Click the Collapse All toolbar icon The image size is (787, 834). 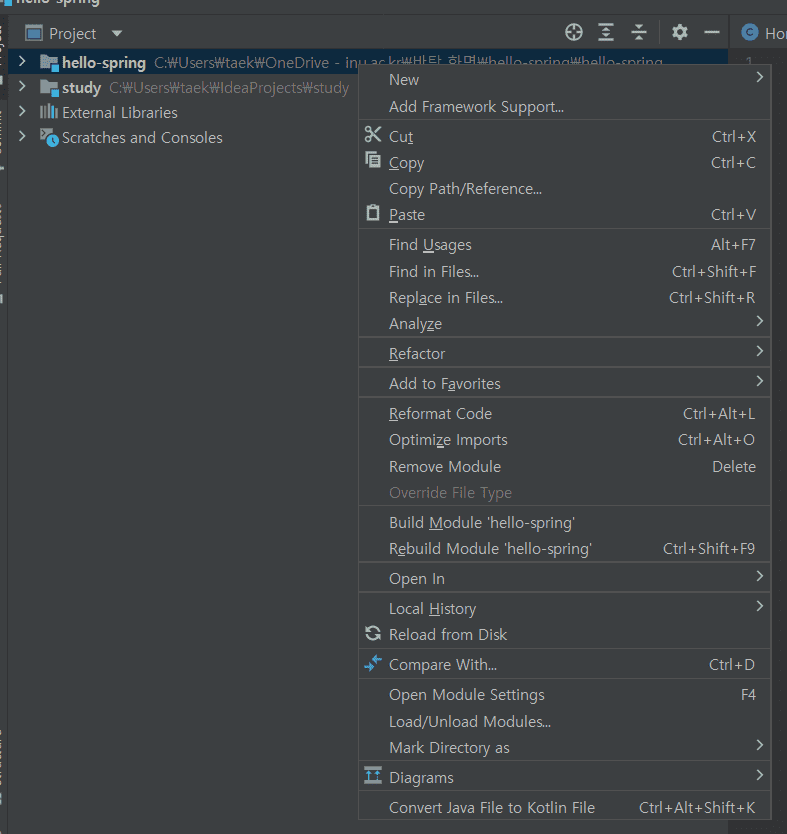pyautogui.click(x=639, y=32)
